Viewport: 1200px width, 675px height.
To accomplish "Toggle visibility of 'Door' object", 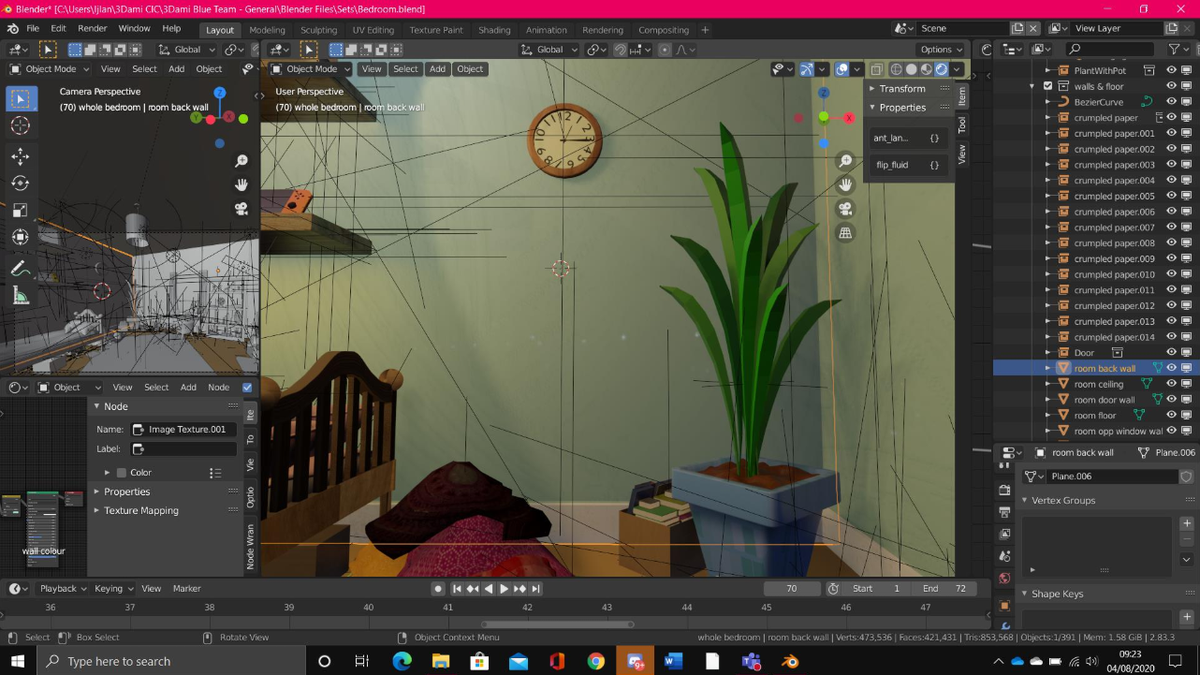I will pos(1171,352).
